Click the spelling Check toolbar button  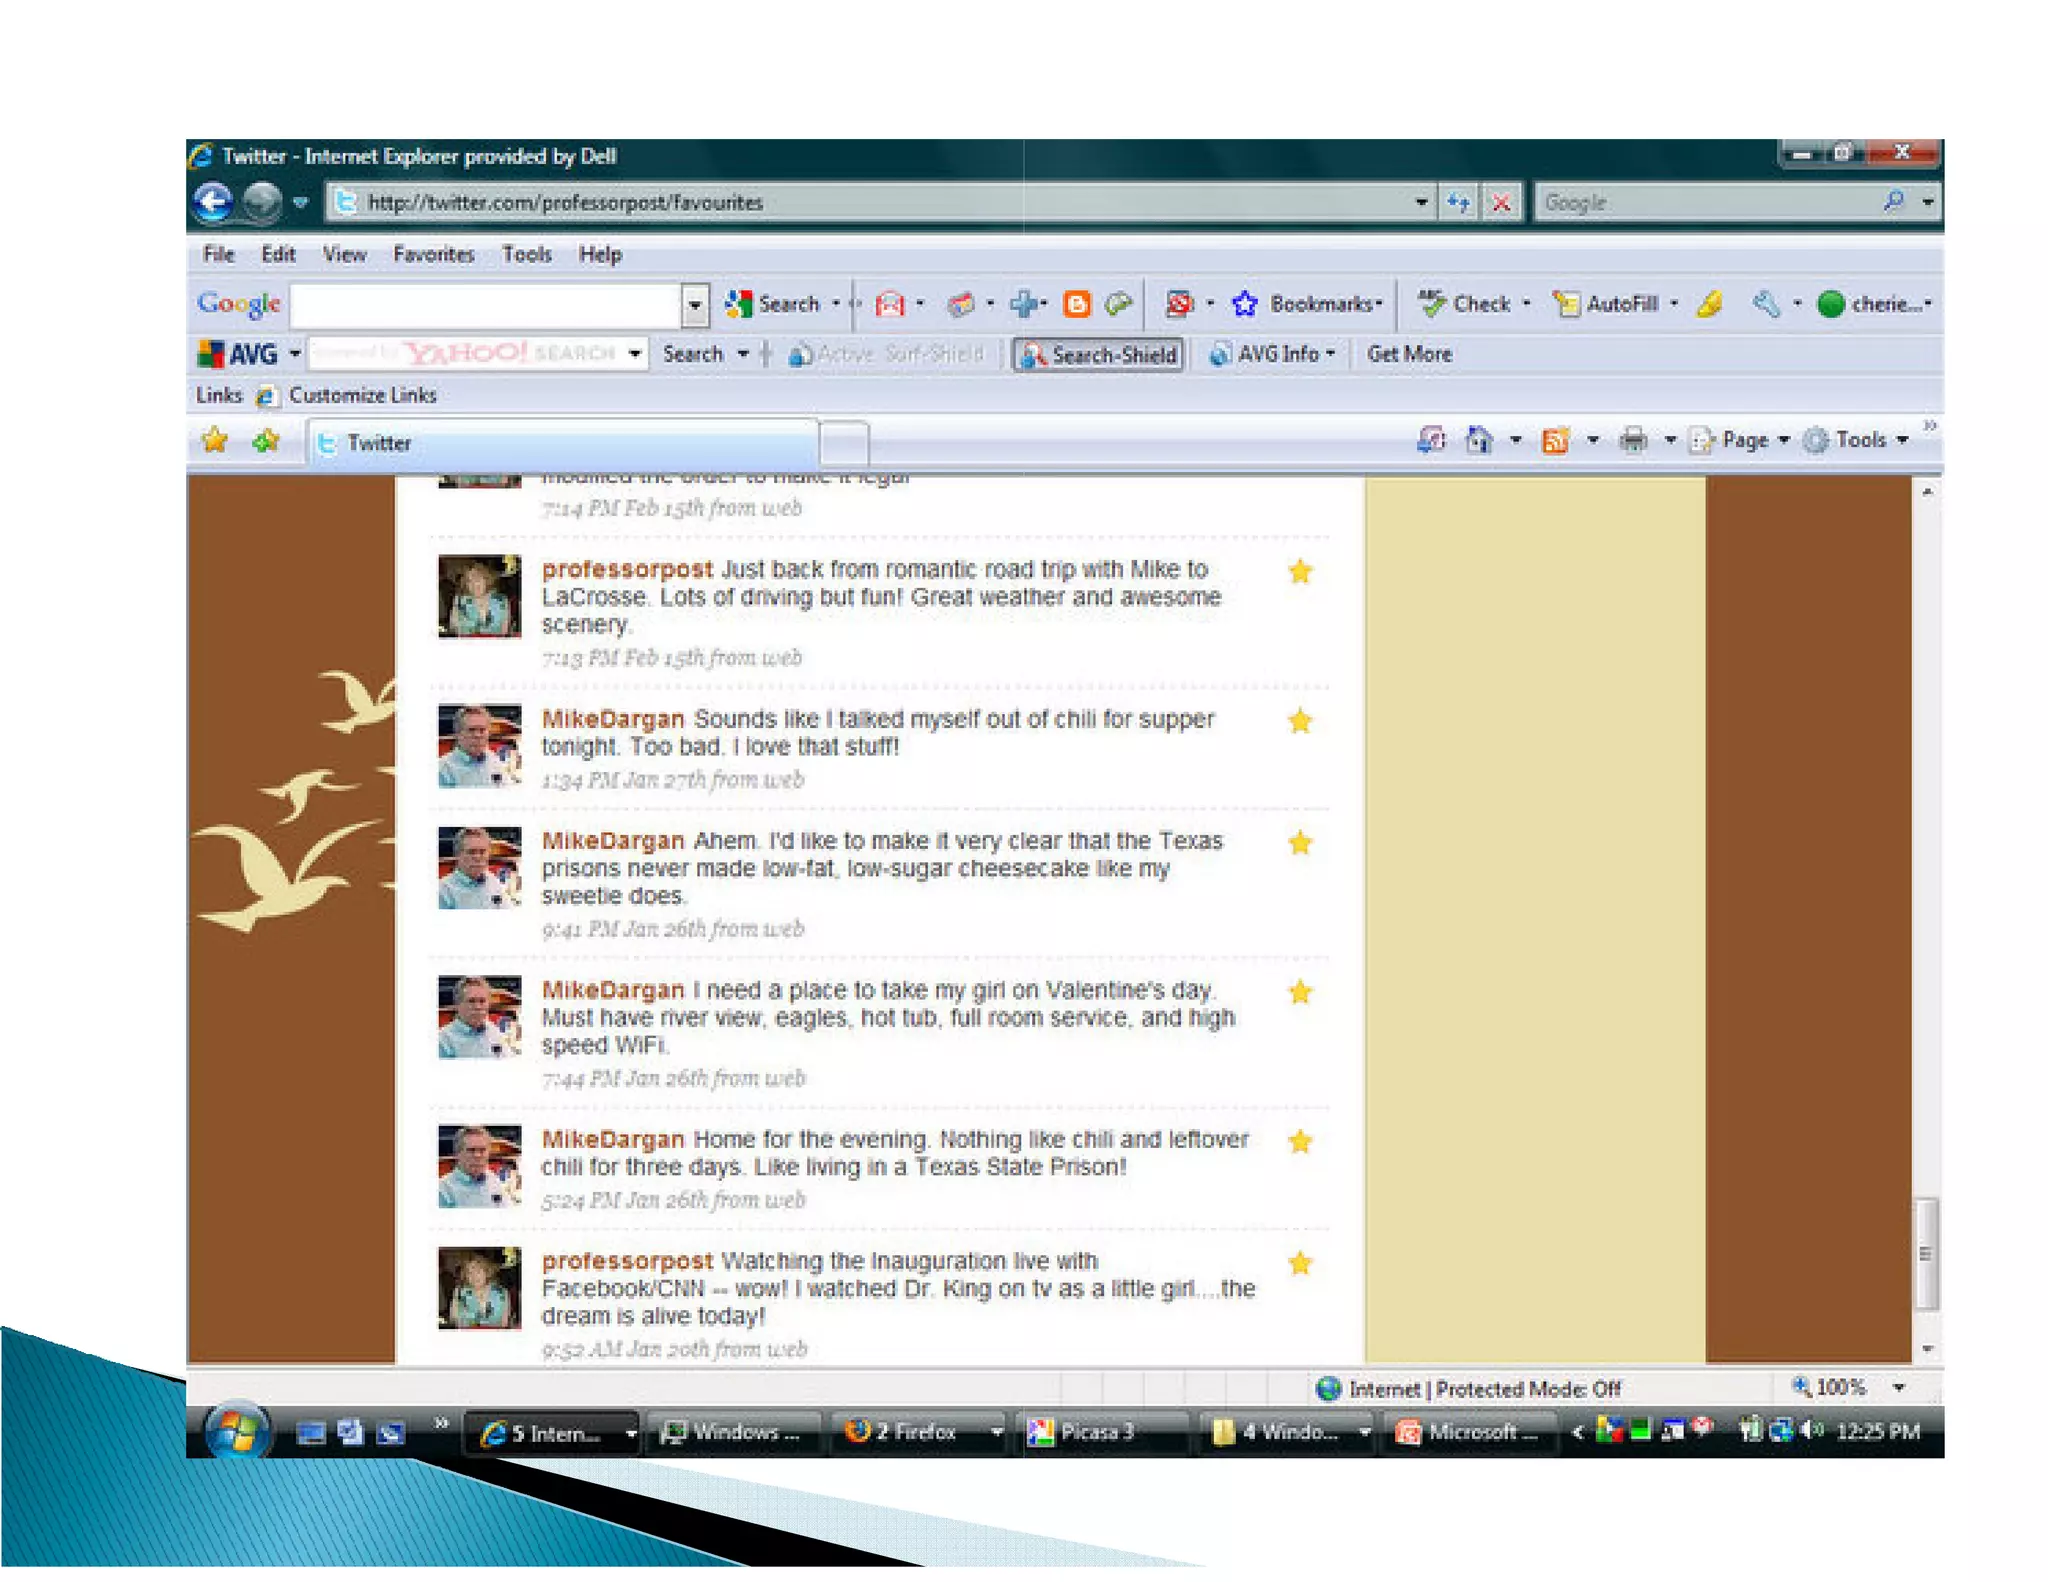pyautogui.click(x=1465, y=304)
